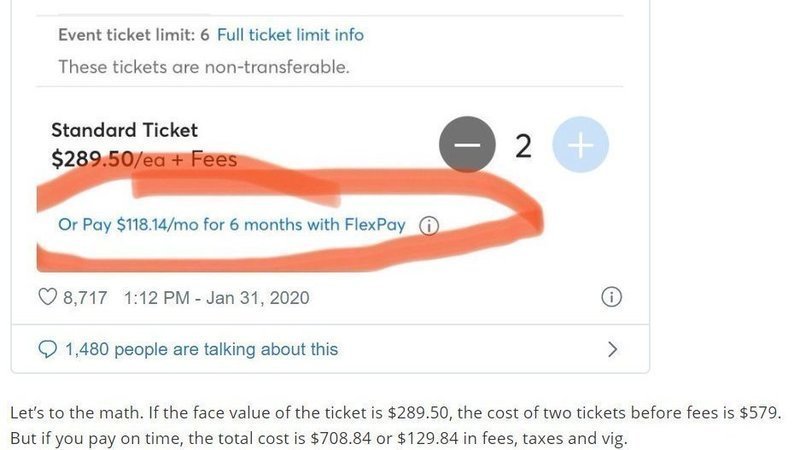Screen dimensions: 800x450
Task: Open the FlexPay info icon
Action: 428,225
